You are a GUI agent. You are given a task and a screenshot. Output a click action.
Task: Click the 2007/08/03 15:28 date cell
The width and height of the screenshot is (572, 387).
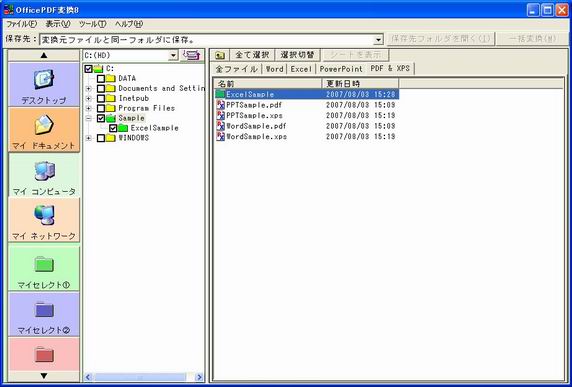[360, 94]
